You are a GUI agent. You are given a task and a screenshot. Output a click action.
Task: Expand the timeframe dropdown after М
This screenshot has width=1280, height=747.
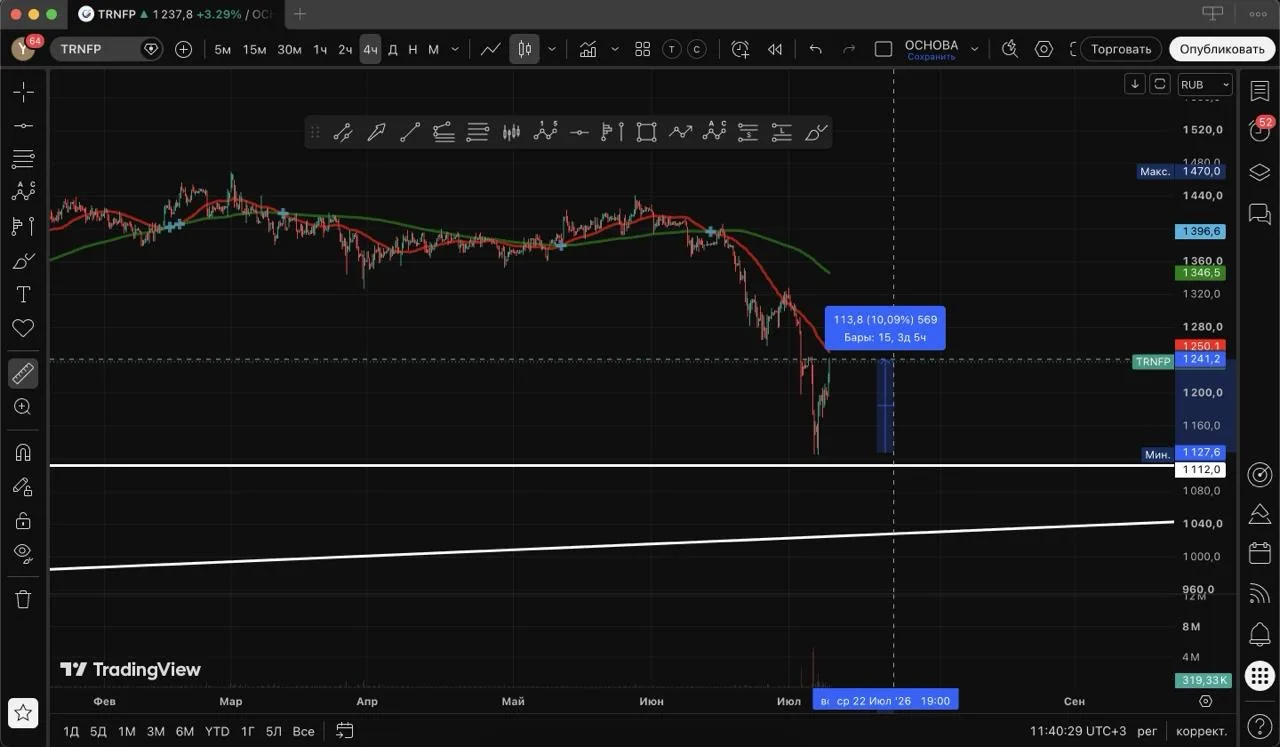pos(456,49)
